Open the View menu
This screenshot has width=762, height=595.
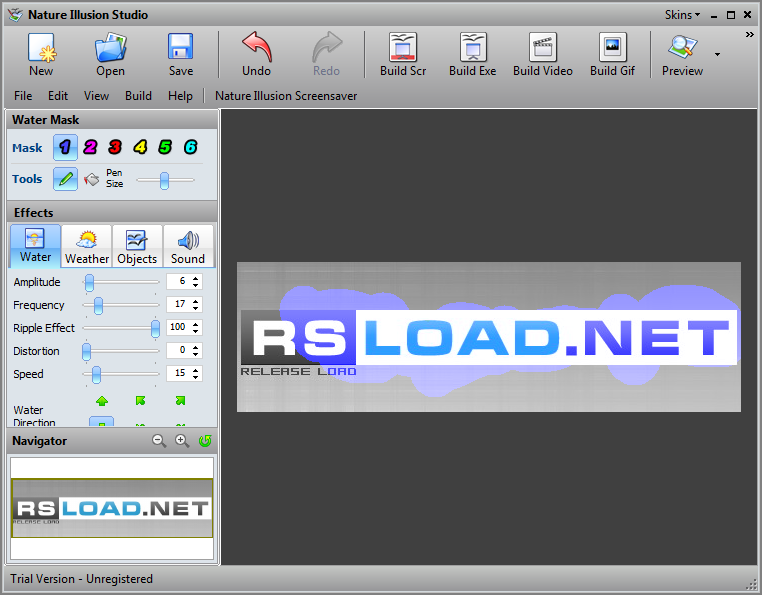(96, 96)
